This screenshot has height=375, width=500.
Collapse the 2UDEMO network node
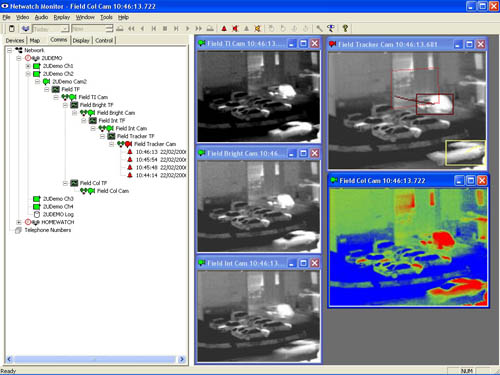pos(19,58)
